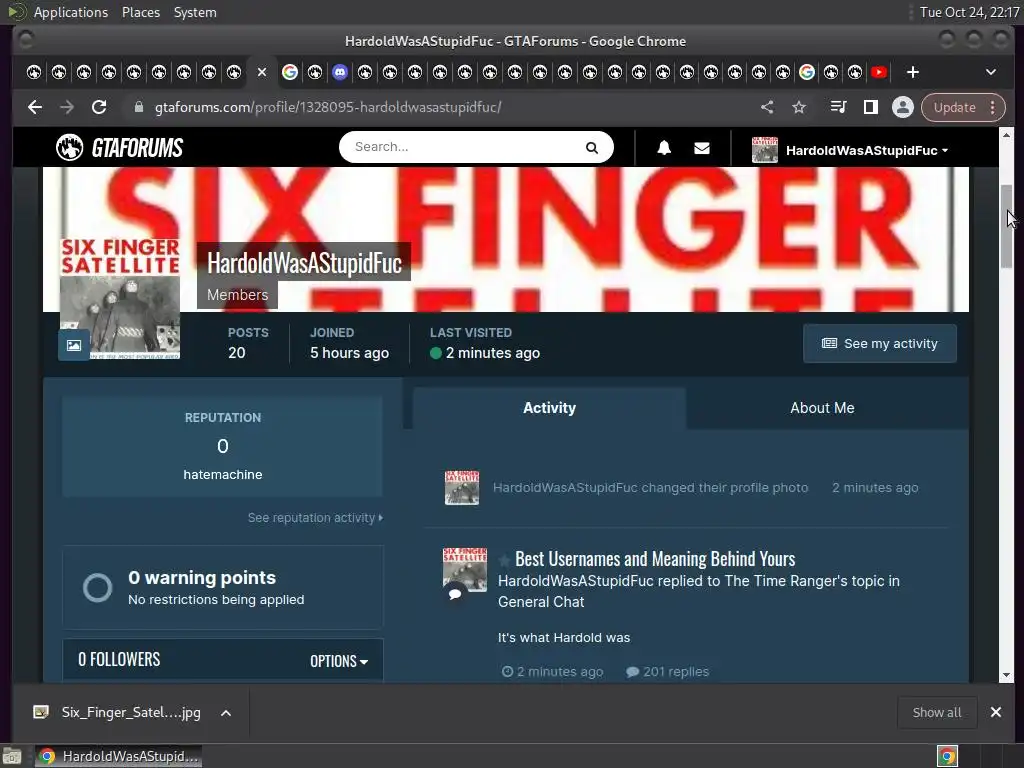1024x768 pixels.
Task: Click the search magnifier icon
Action: coord(592,148)
